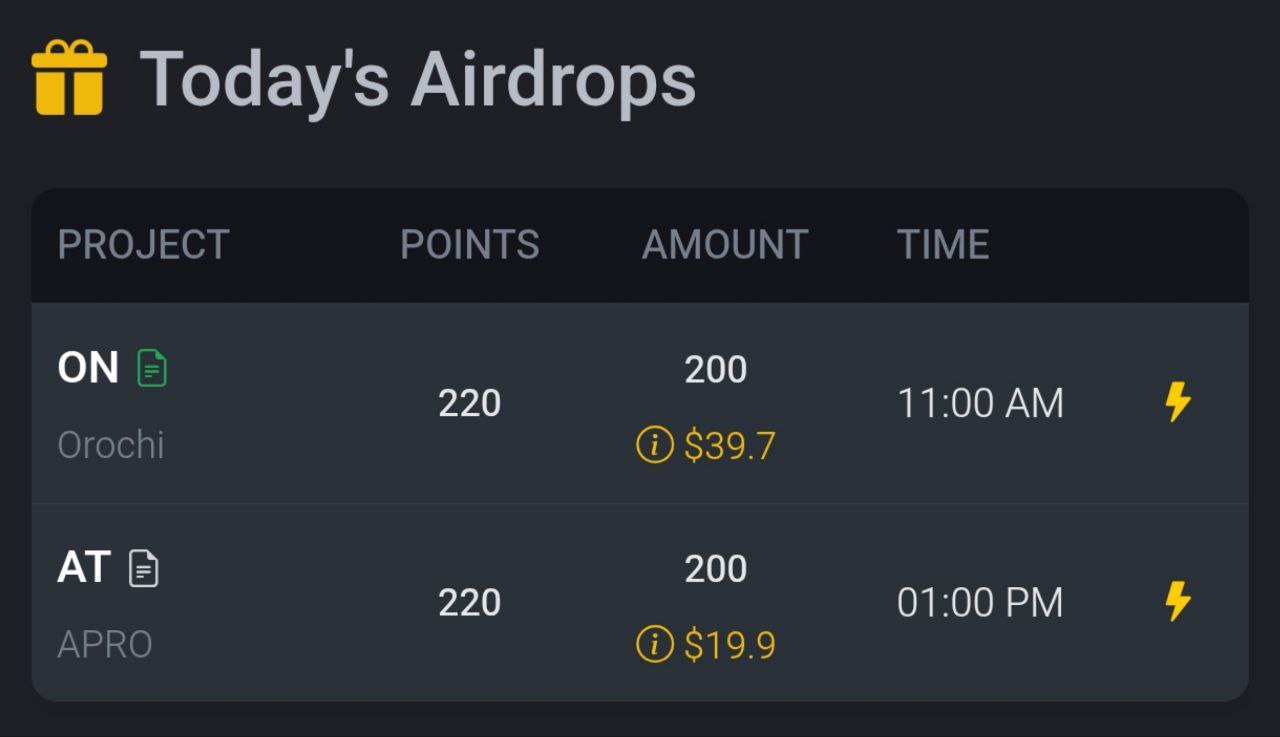This screenshot has height=737, width=1280.
Task: Click the $19.9 estimated value
Action: pos(729,646)
